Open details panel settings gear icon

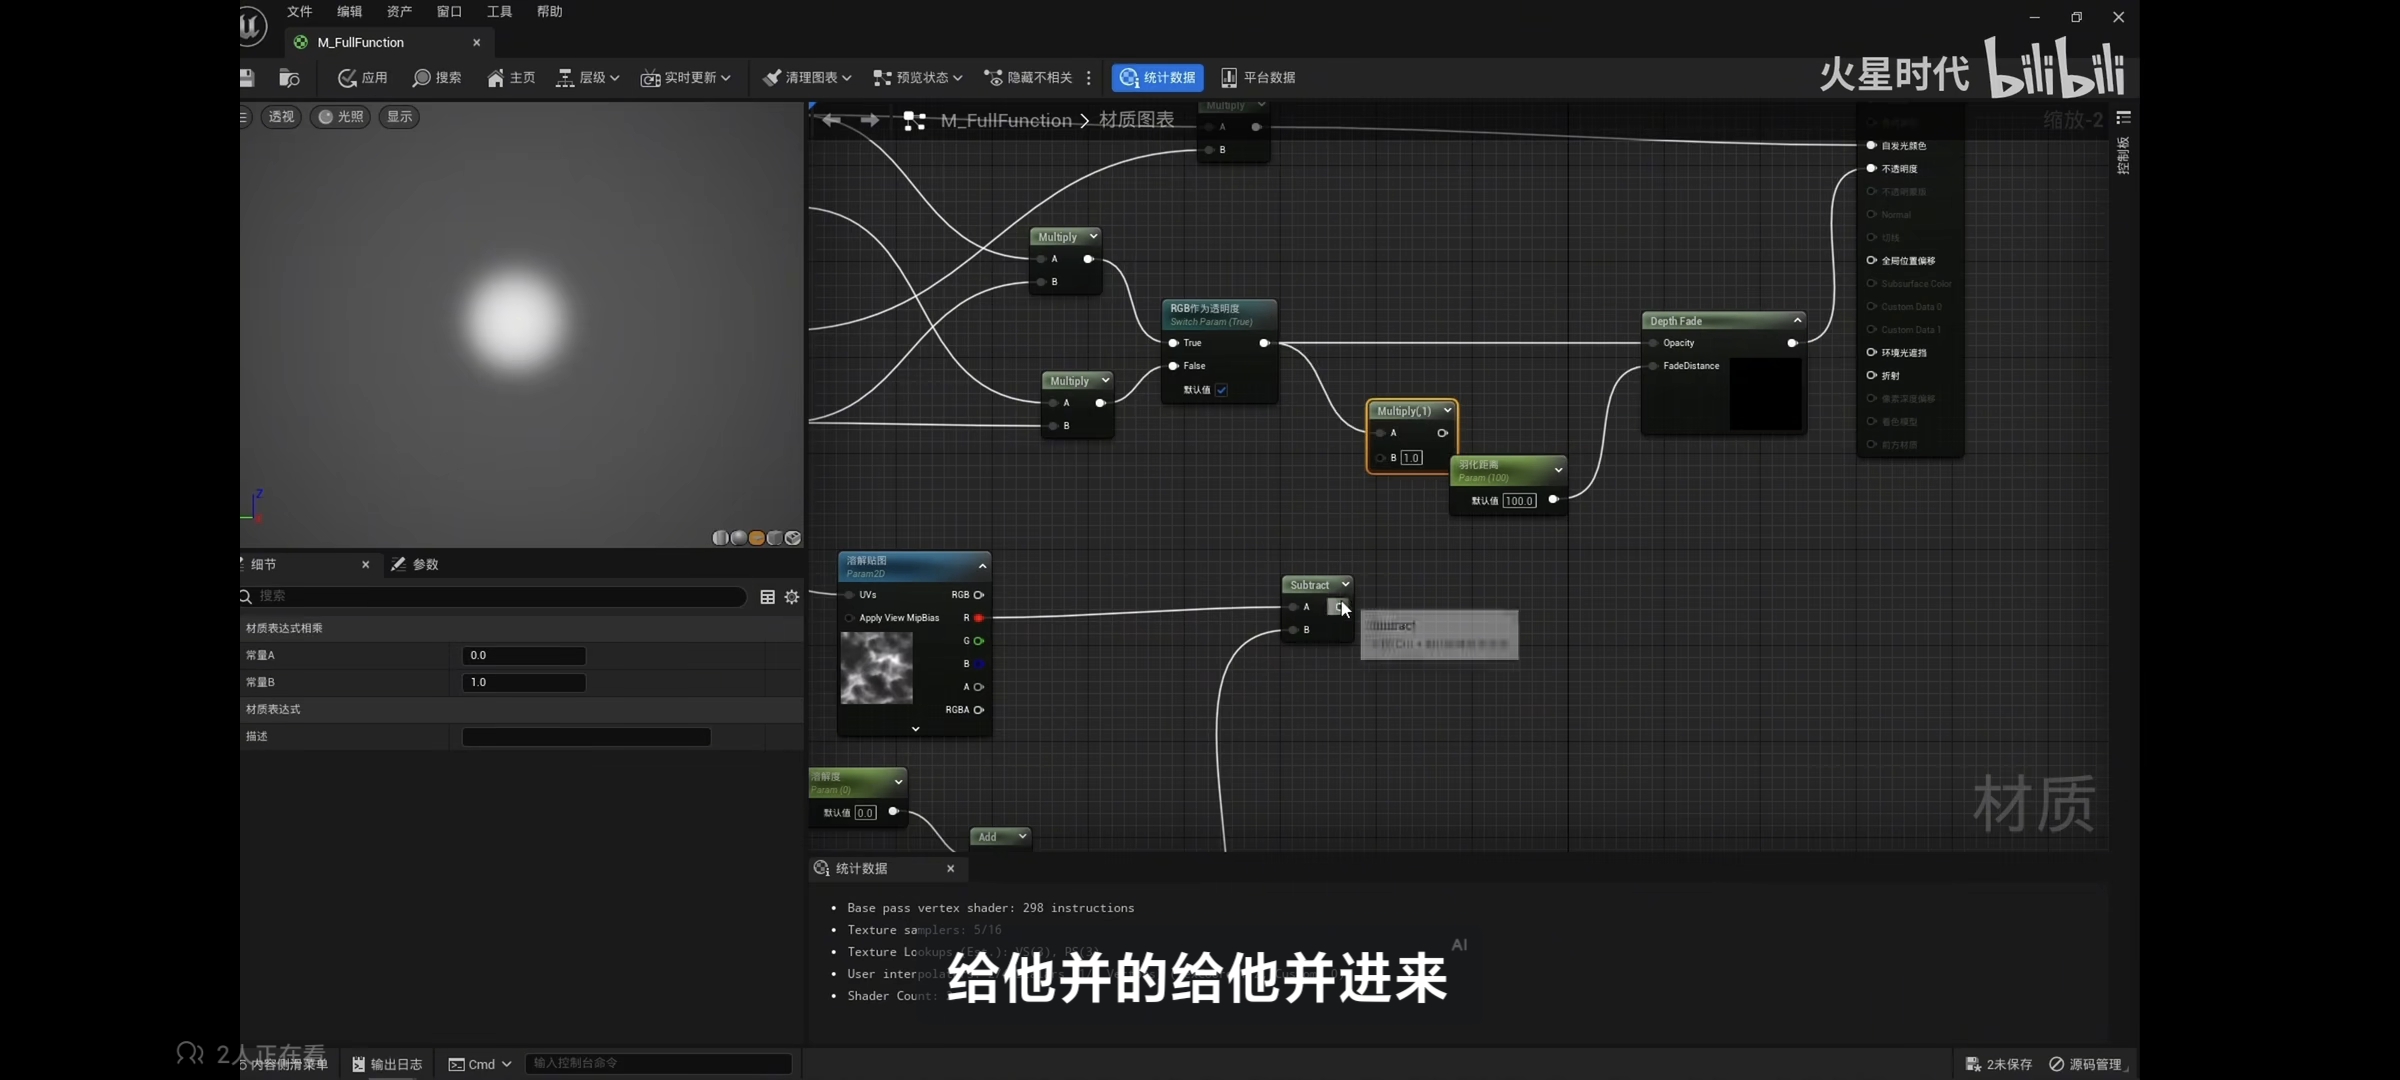[x=792, y=597]
